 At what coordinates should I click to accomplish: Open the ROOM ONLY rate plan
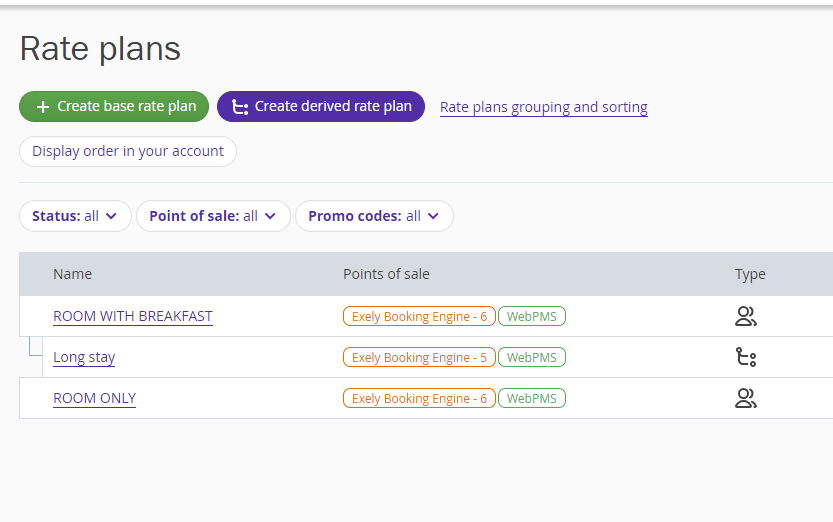[x=94, y=398]
